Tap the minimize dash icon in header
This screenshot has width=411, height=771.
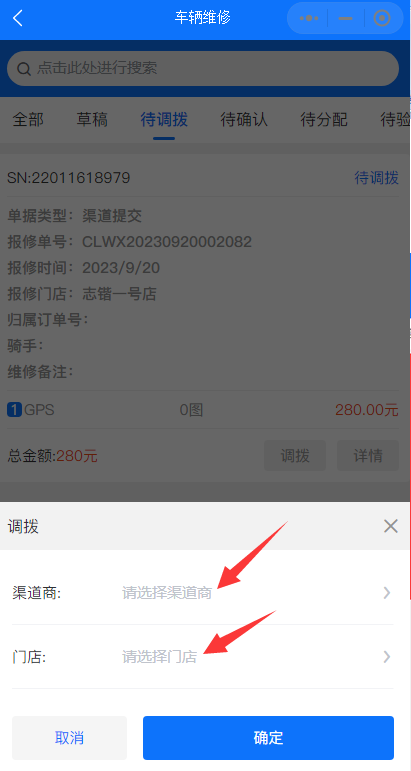[x=346, y=19]
